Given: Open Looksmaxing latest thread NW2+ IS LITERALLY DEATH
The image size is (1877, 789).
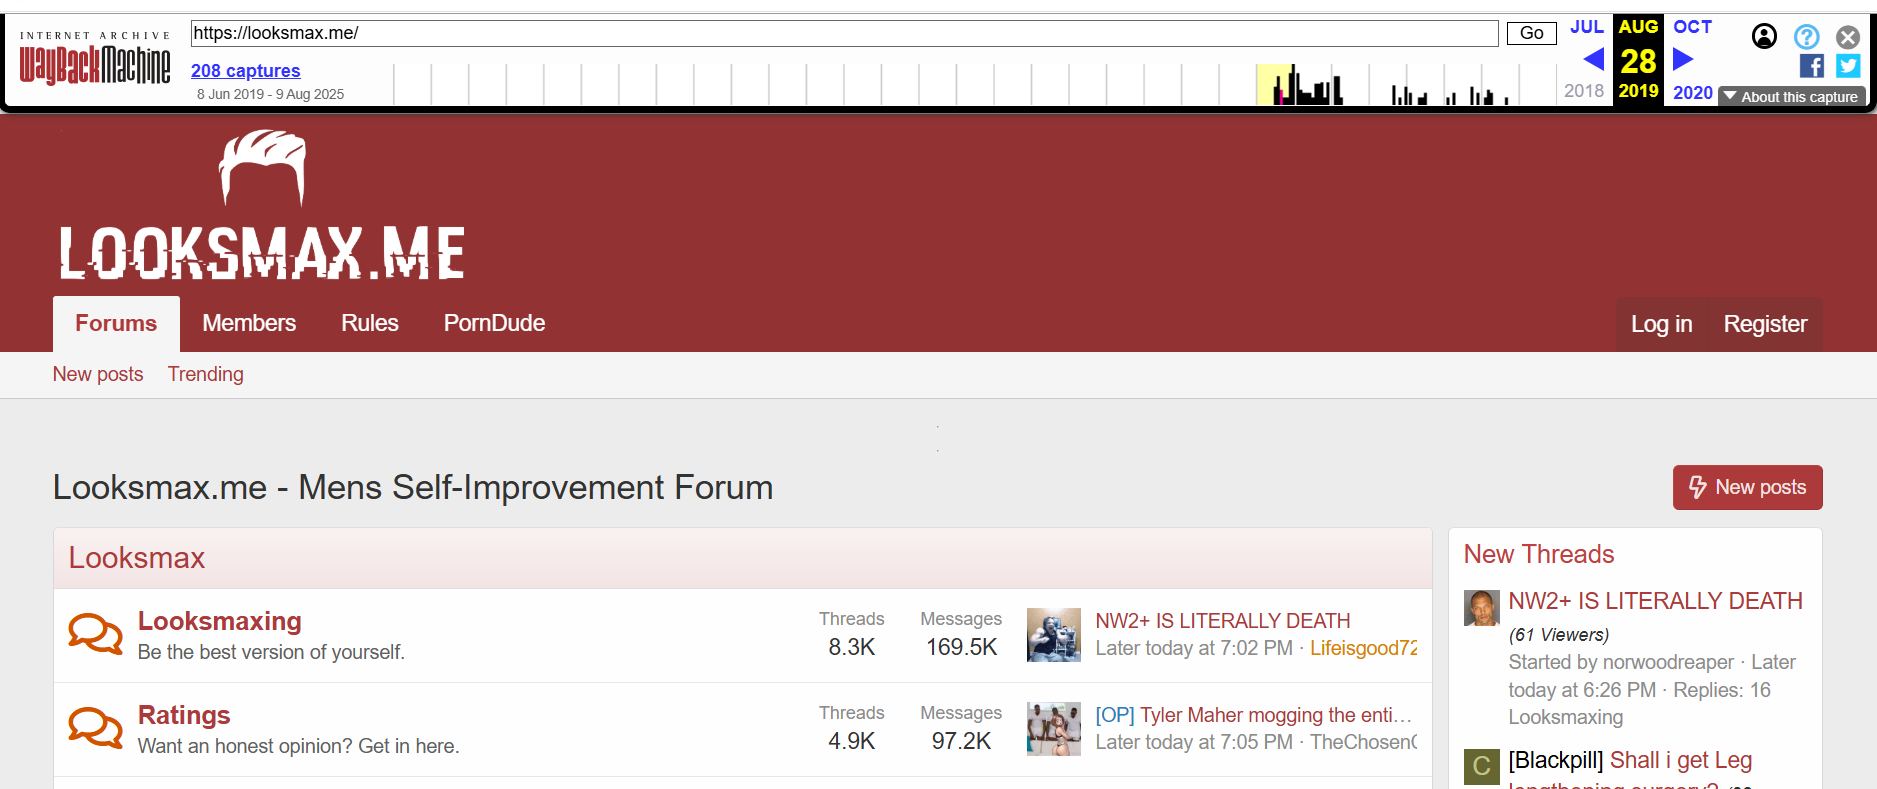Looking at the screenshot, I should pos(1223,621).
